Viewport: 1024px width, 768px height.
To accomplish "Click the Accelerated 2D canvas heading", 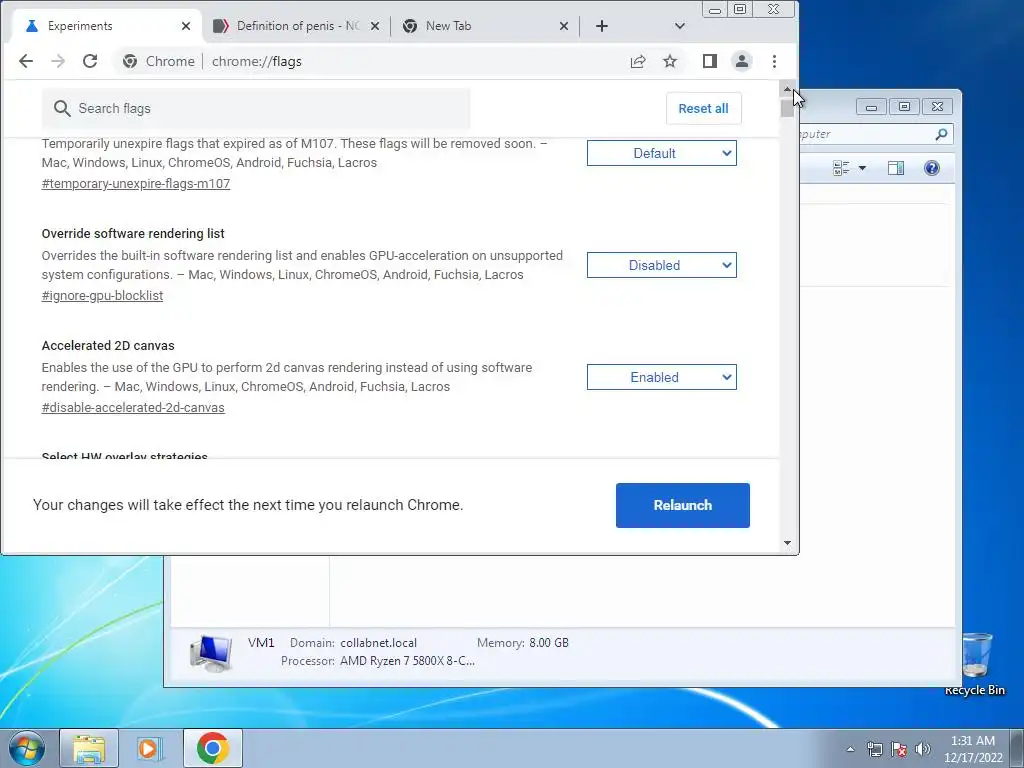I will (108, 345).
